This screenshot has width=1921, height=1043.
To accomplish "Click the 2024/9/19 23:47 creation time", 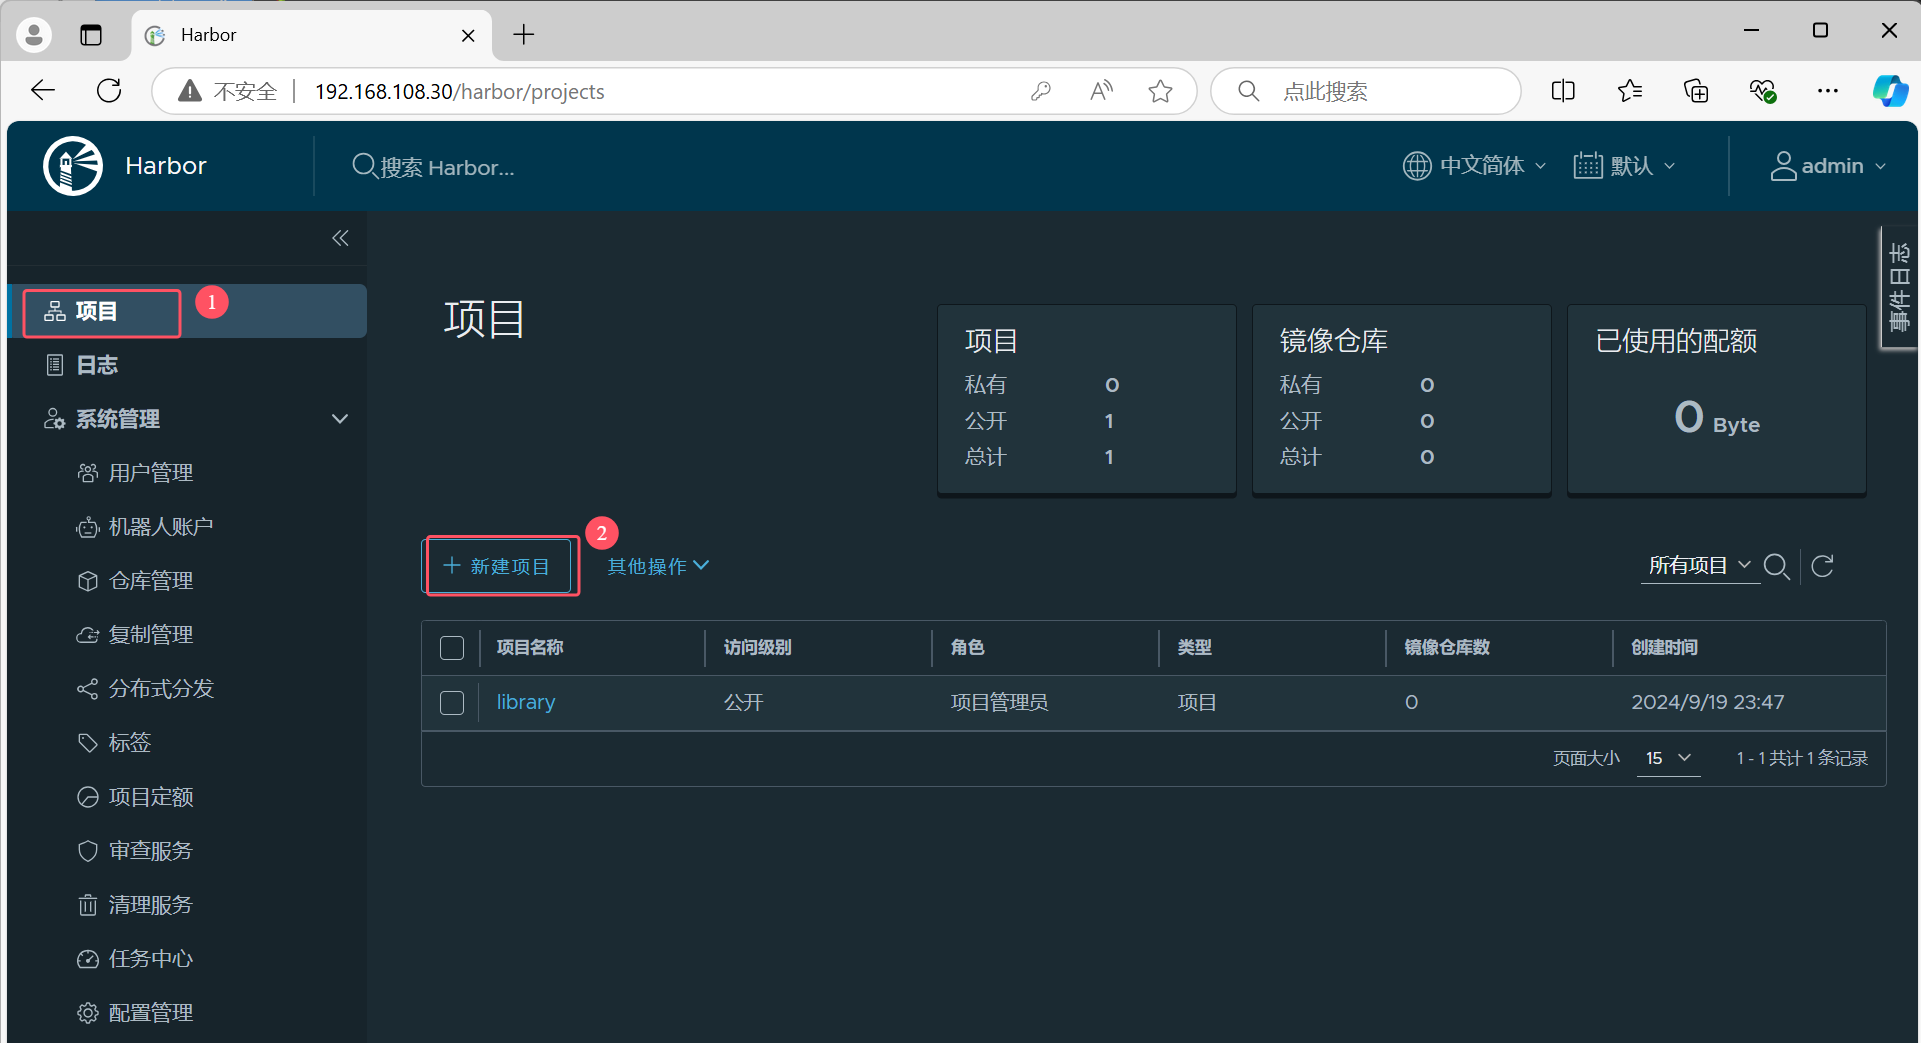I will coord(1708,702).
